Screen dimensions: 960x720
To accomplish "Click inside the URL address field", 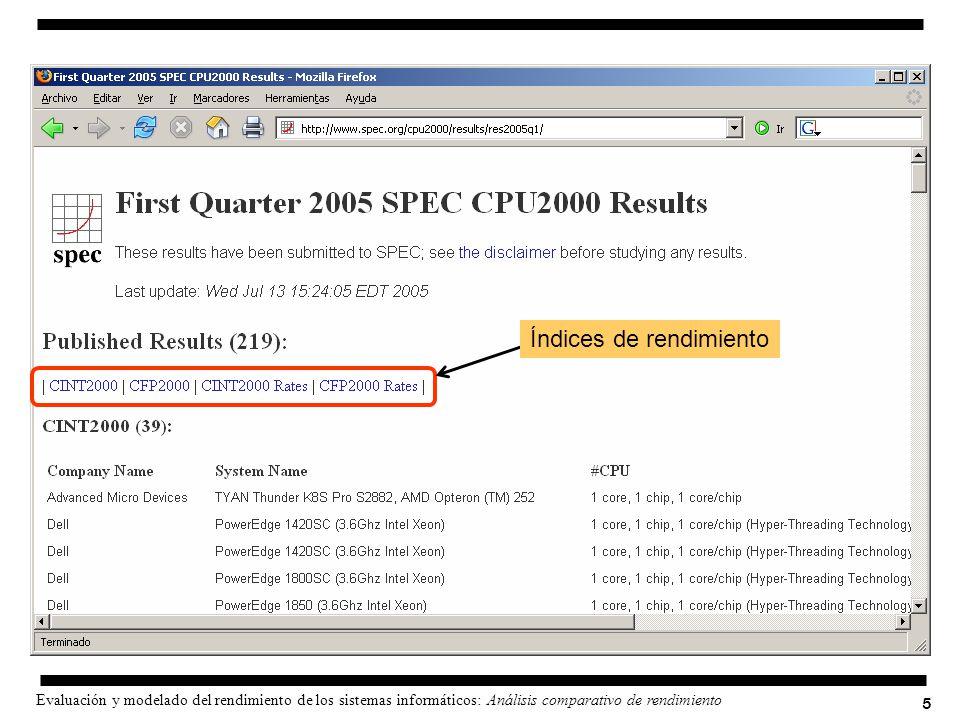I will [511, 129].
